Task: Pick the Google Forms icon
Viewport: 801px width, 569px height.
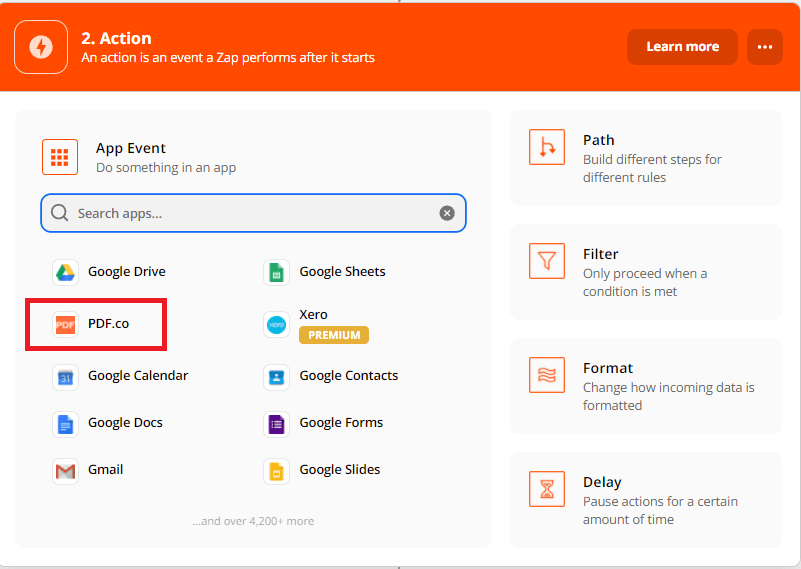Action: point(277,424)
